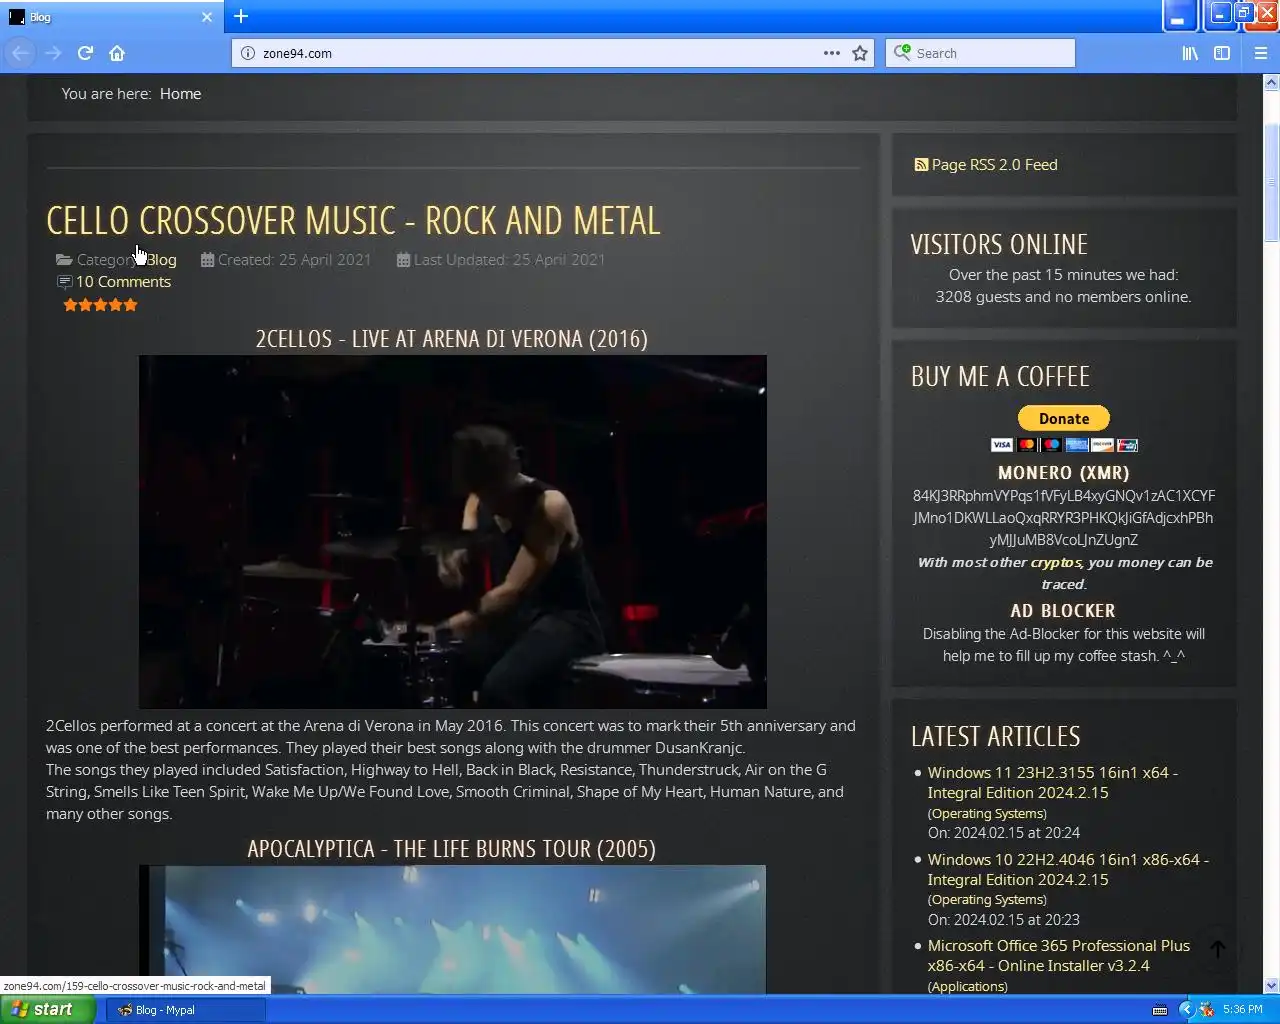Play the 2Cellos Arena di Verona video
1280x1024 pixels.
coord(452,531)
